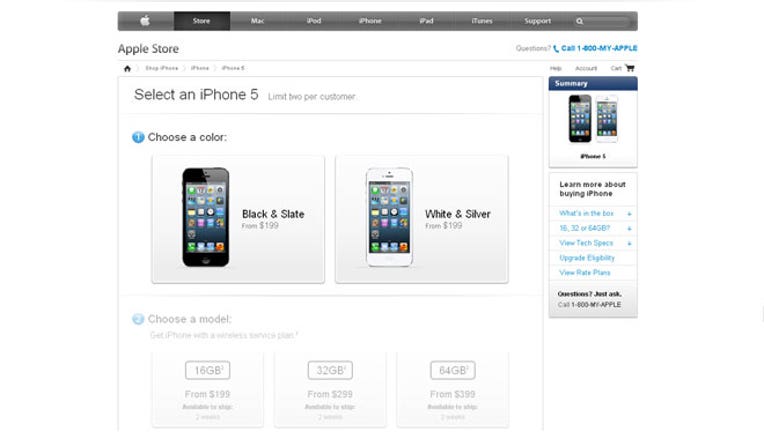
Task: Open the Mac tab in navigation
Action: pos(258,21)
